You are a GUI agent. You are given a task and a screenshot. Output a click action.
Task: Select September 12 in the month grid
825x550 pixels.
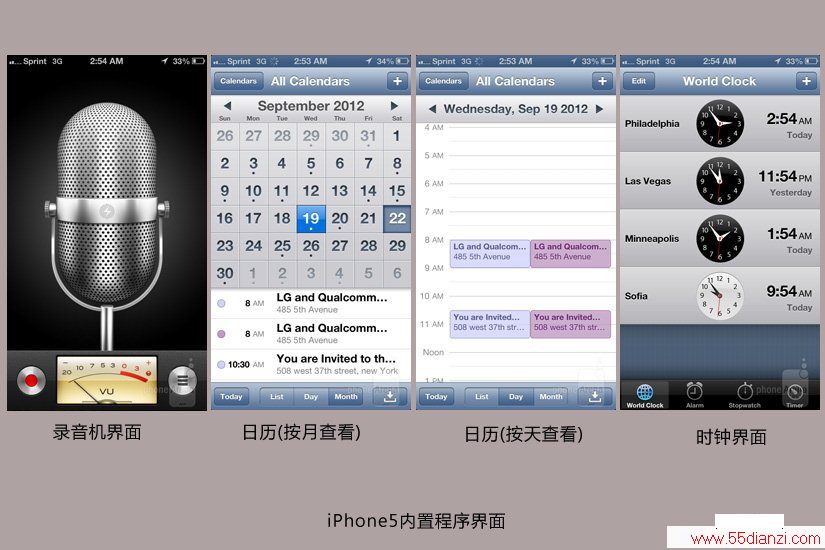point(311,191)
